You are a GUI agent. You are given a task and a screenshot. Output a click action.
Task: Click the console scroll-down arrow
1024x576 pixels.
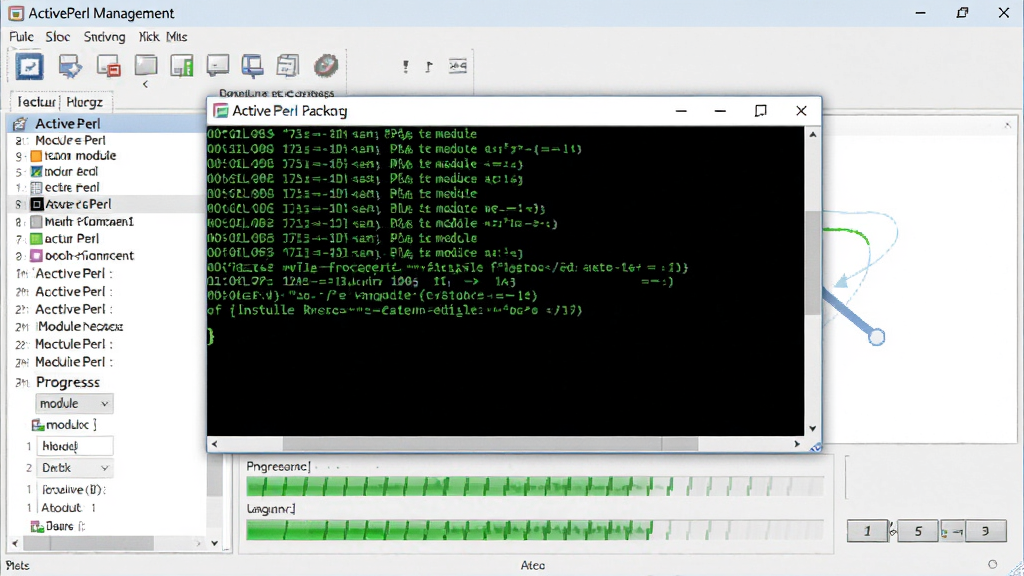pyautogui.click(x=812, y=428)
